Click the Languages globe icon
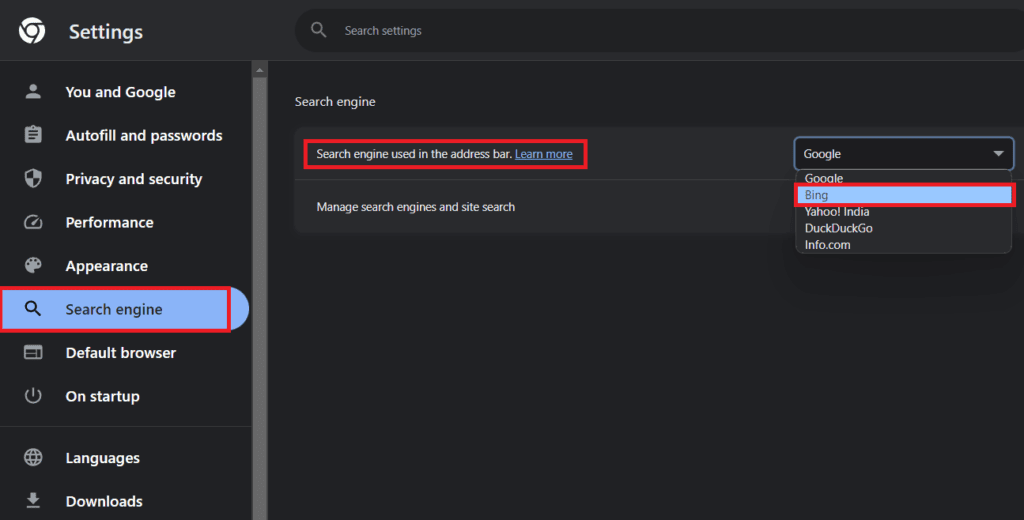 (33, 457)
